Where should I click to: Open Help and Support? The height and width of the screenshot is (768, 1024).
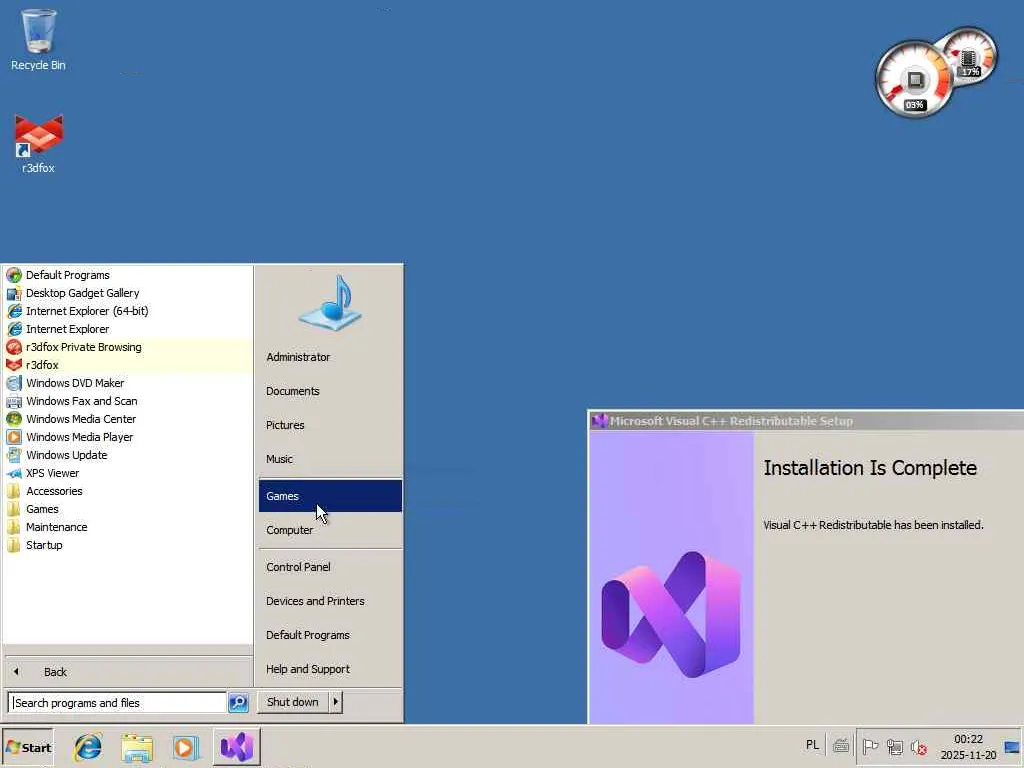330,669
